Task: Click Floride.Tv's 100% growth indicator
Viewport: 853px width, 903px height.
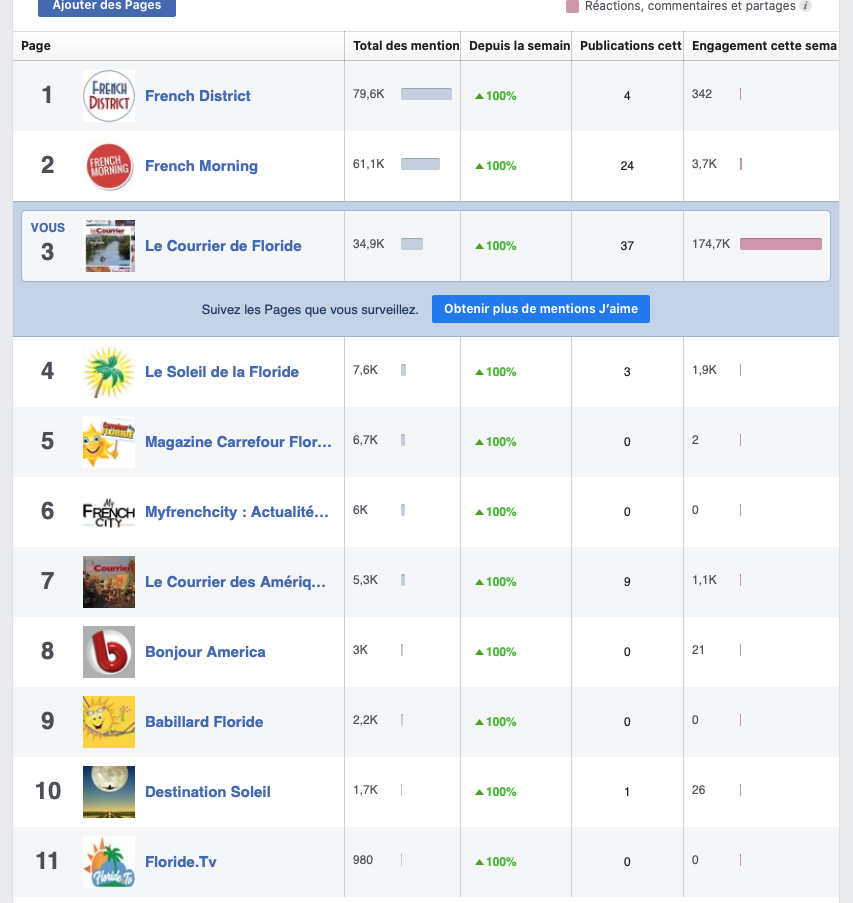Action: click(495, 862)
